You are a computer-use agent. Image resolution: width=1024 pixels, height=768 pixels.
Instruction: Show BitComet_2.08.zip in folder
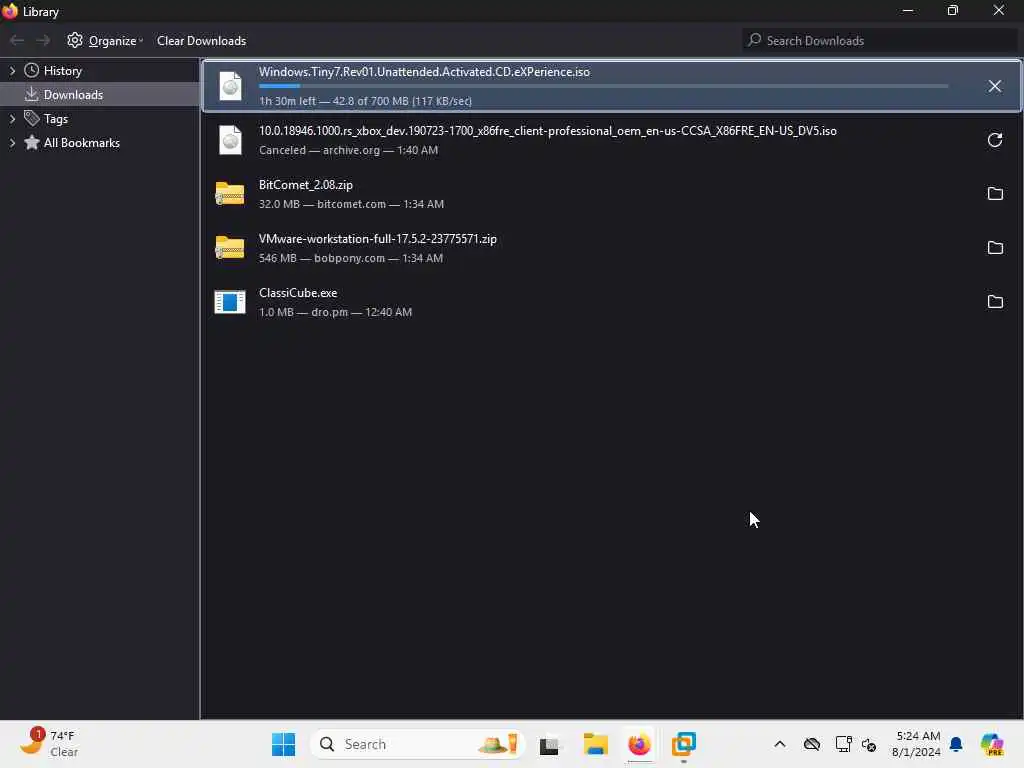coord(995,193)
